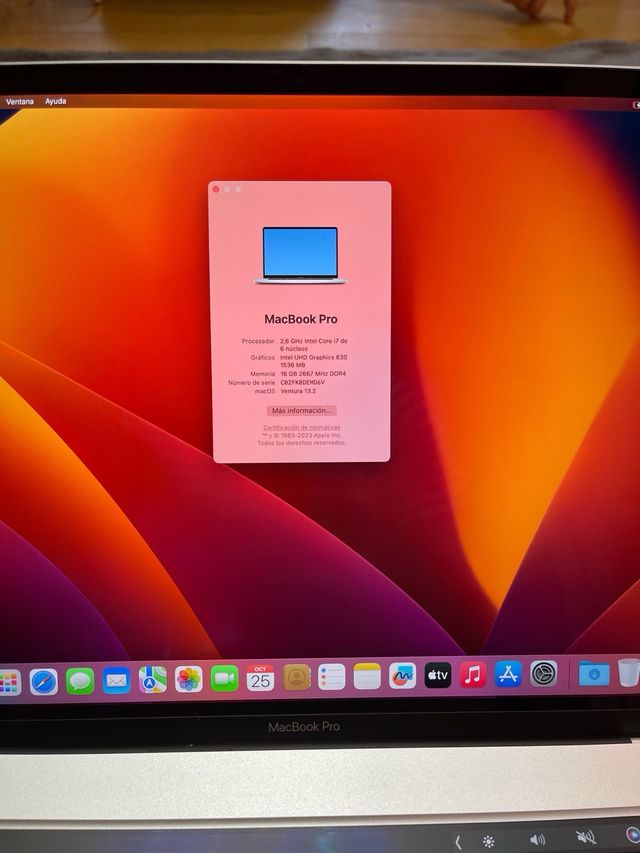Start FaceTime from the Dock
Image resolution: width=640 pixels, height=853 pixels.
coord(225,678)
